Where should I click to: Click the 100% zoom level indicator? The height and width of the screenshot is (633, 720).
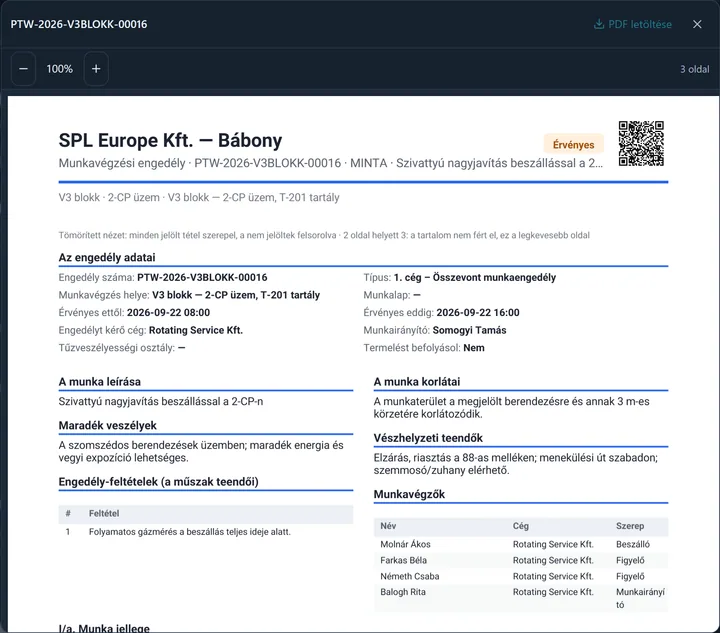click(x=60, y=69)
